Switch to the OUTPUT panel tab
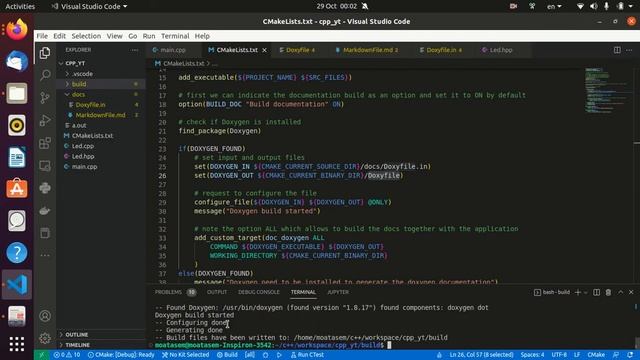Screen dimensions: 640x360 pos(217,292)
